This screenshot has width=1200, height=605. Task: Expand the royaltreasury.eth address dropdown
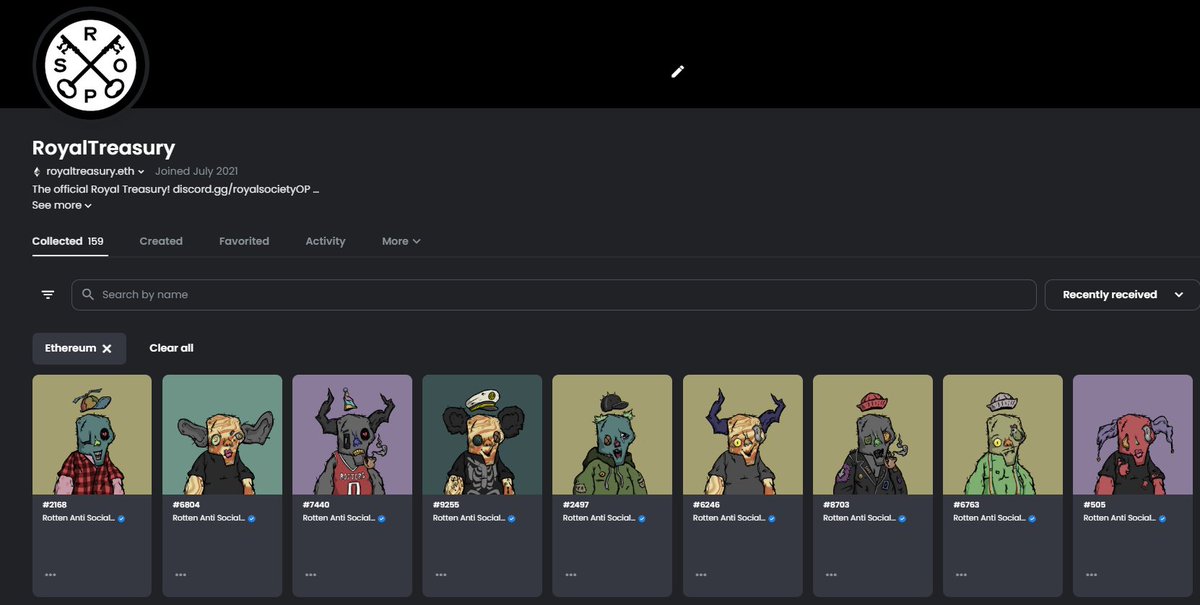click(141, 172)
